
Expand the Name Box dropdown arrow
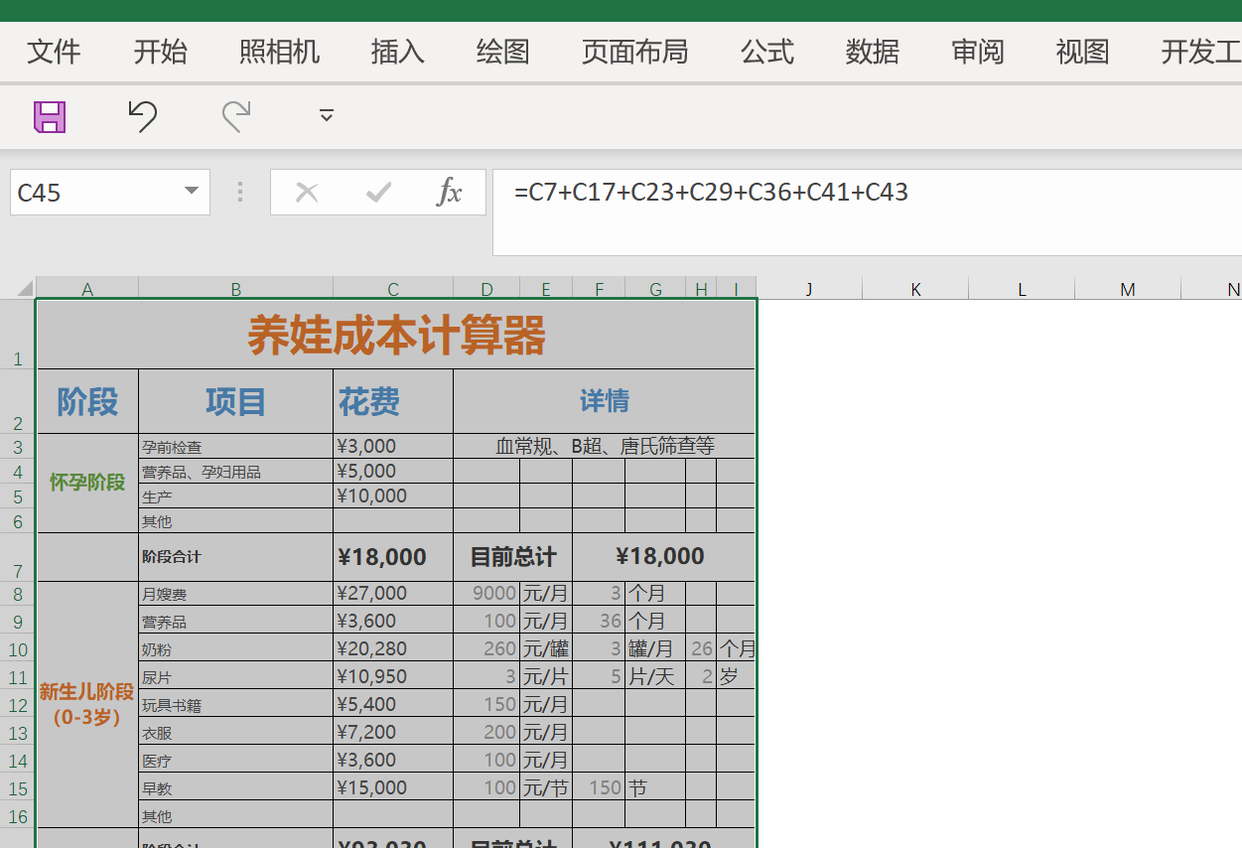click(x=191, y=191)
